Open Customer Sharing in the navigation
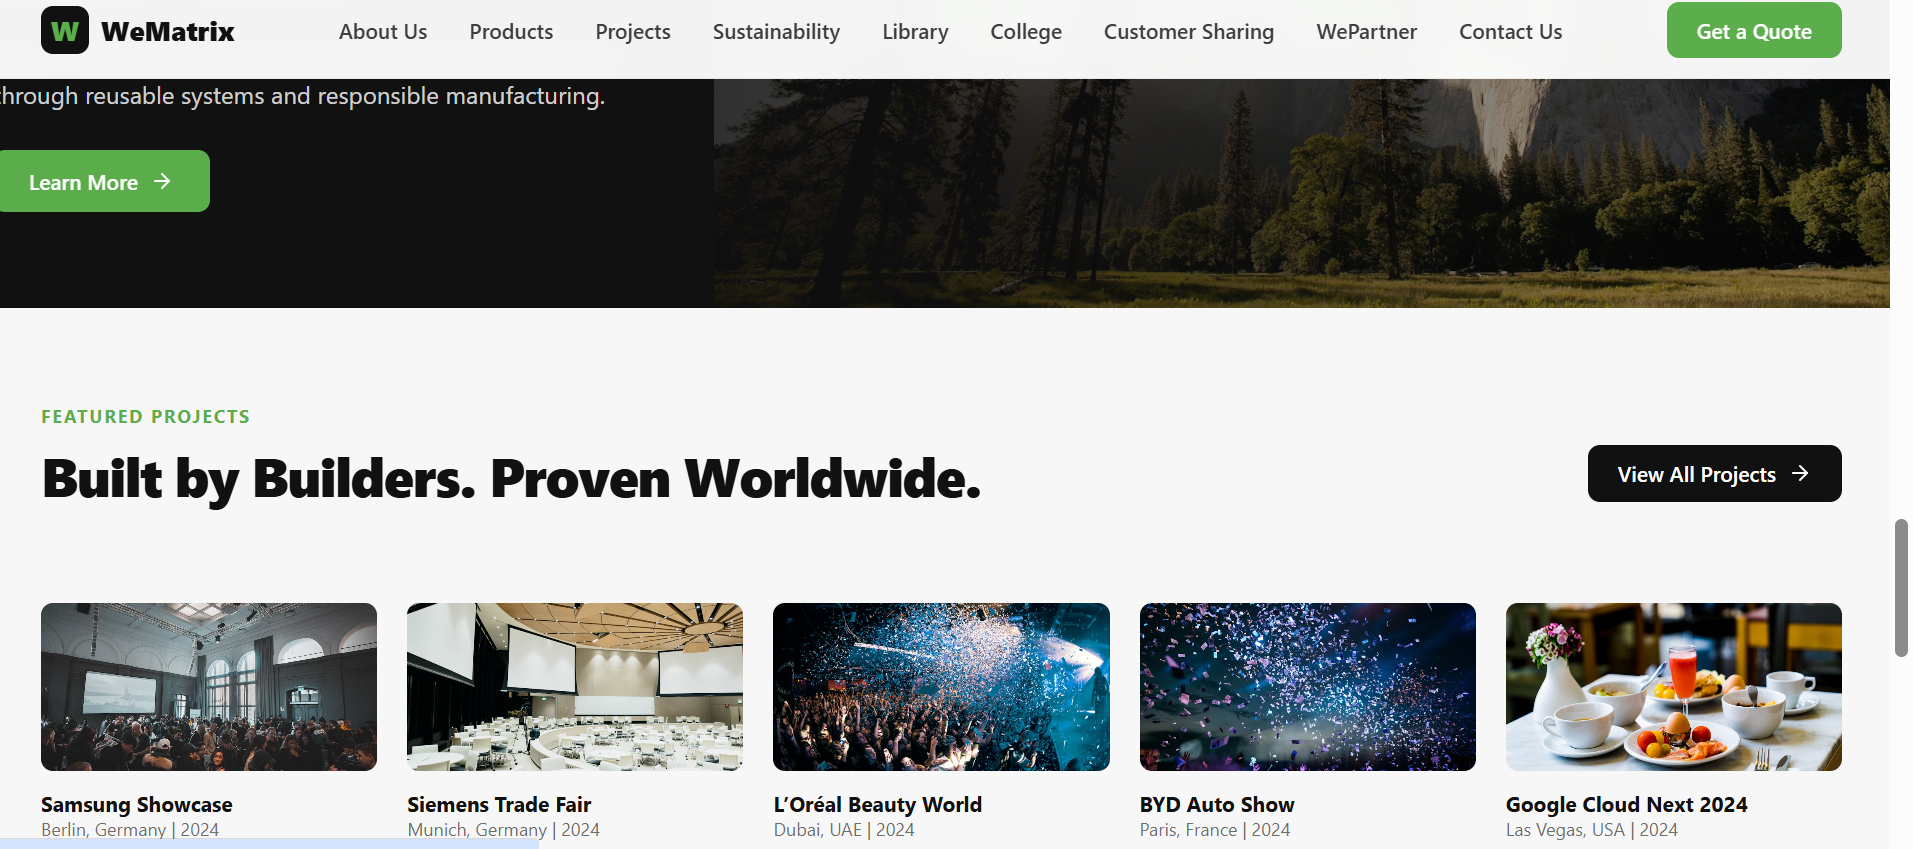Screen dimensions: 1913x849 pyautogui.click(x=1189, y=32)
